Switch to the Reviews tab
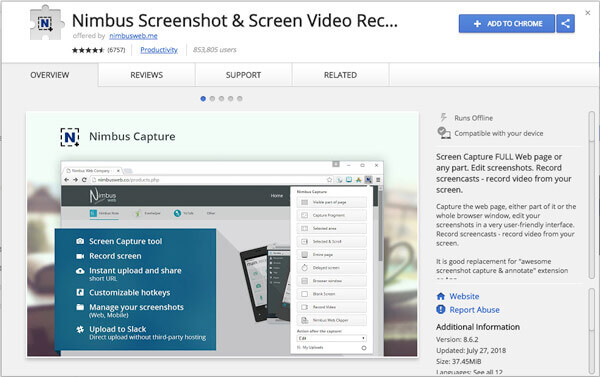The height and width of the screenshot is (377, 600). pos(147,75)
